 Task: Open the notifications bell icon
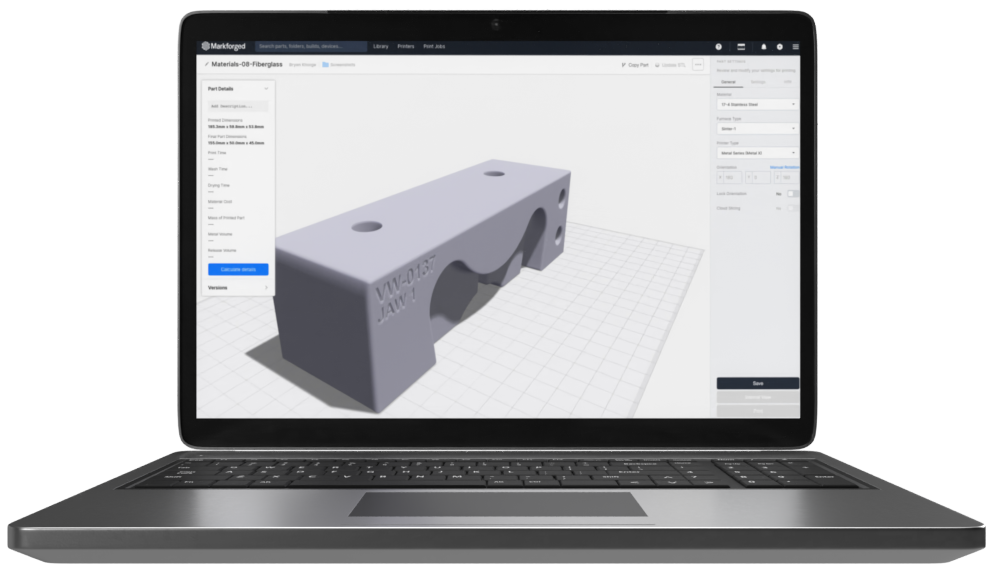click(x=764, y=47)
